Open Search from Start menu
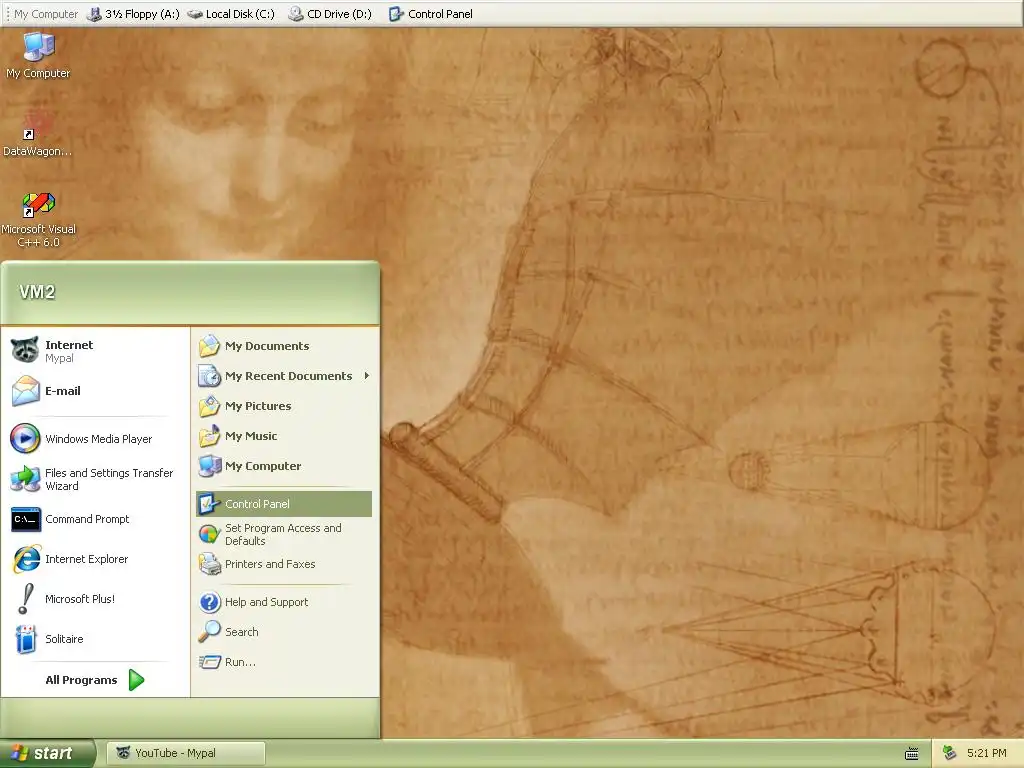The width and height of the screenshot is (1024, 768). (x=283, y=632)
